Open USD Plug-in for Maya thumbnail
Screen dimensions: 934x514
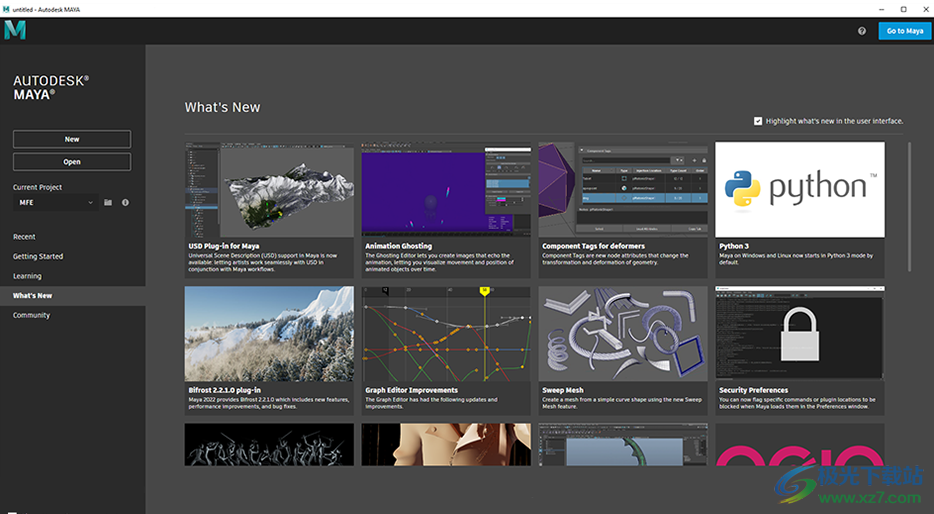[x=269, y=190]
